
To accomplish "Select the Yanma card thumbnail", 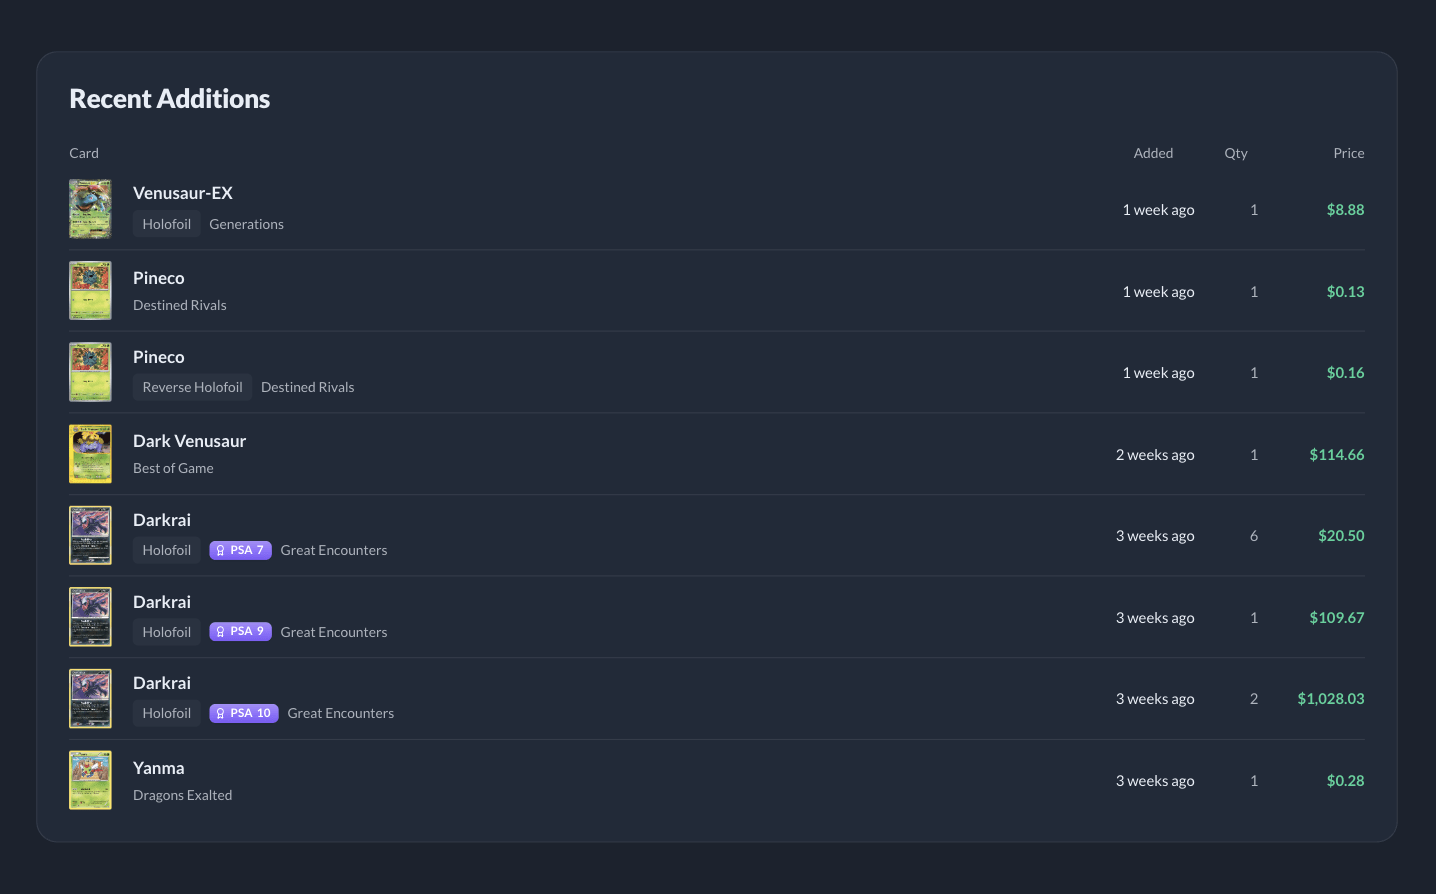I will [x=90, y=780].
